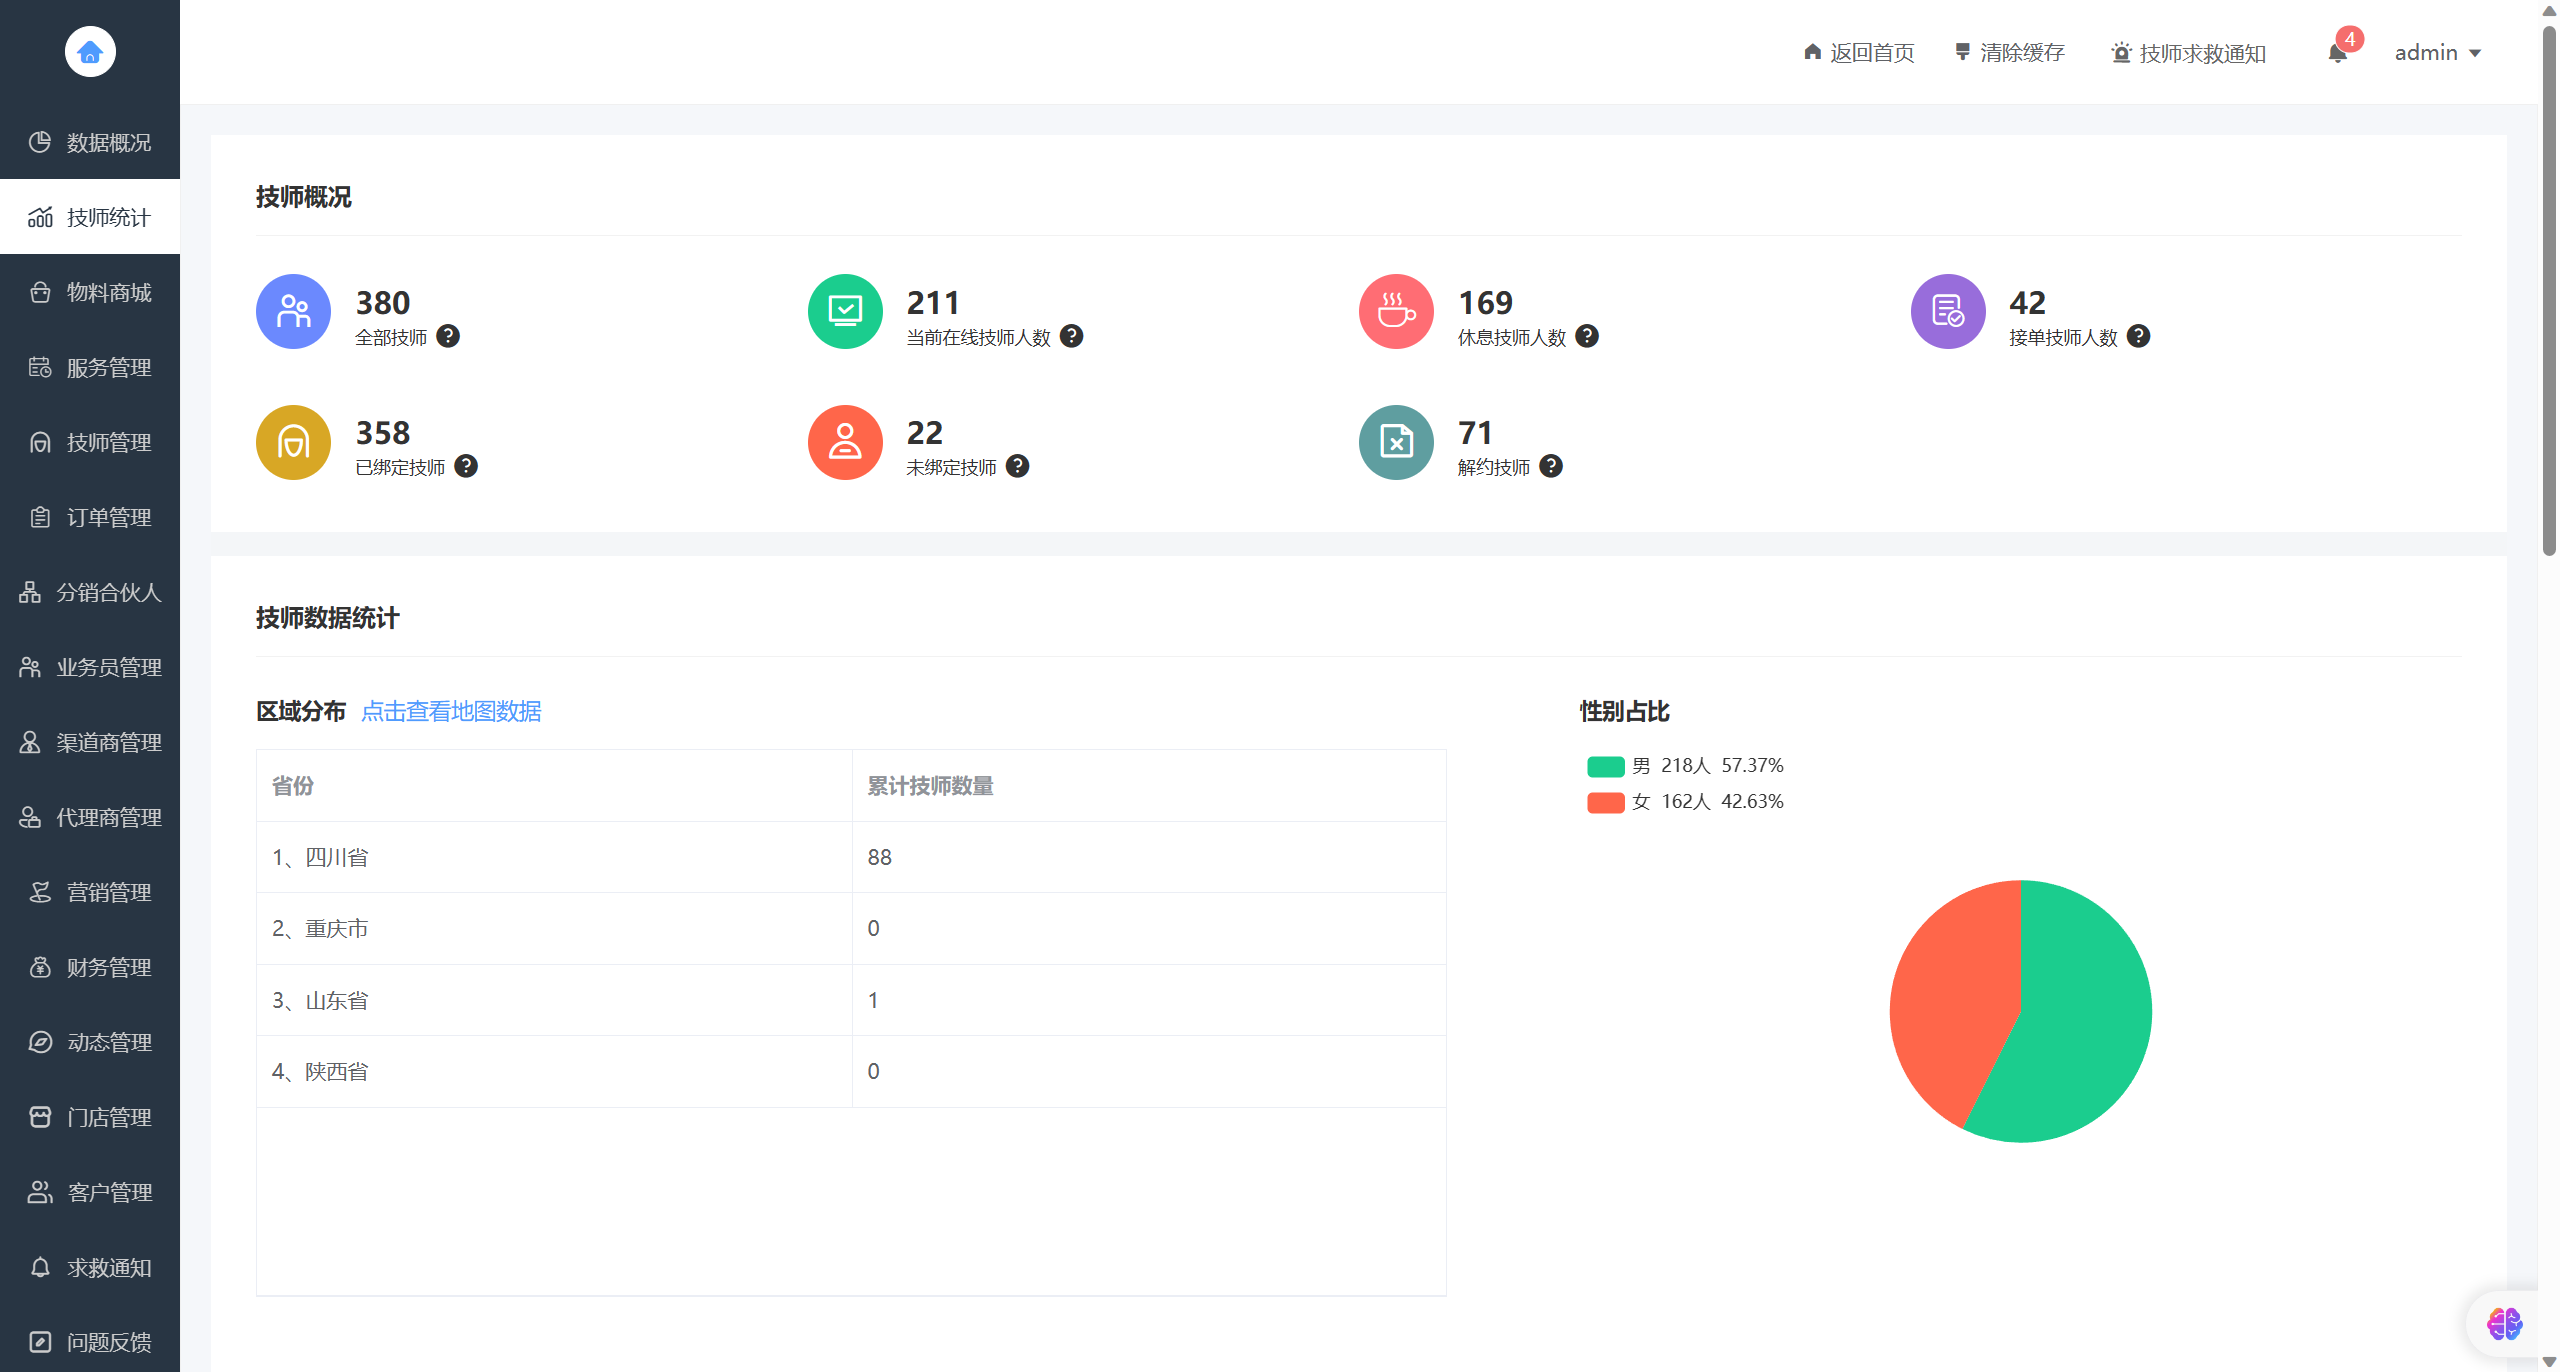Show help tooltip for 已绑定技师
This screenshot has height=1372, width=2560.
466,466
